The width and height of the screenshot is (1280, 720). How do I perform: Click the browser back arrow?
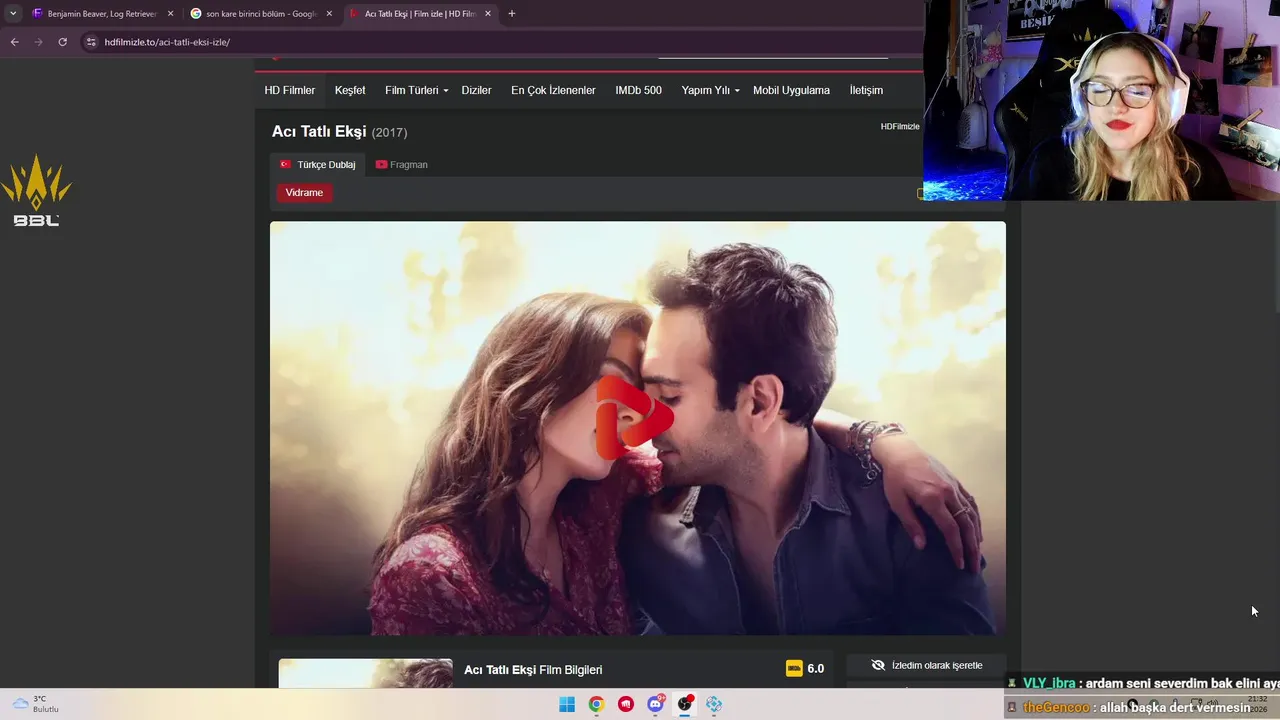[14, 42]
